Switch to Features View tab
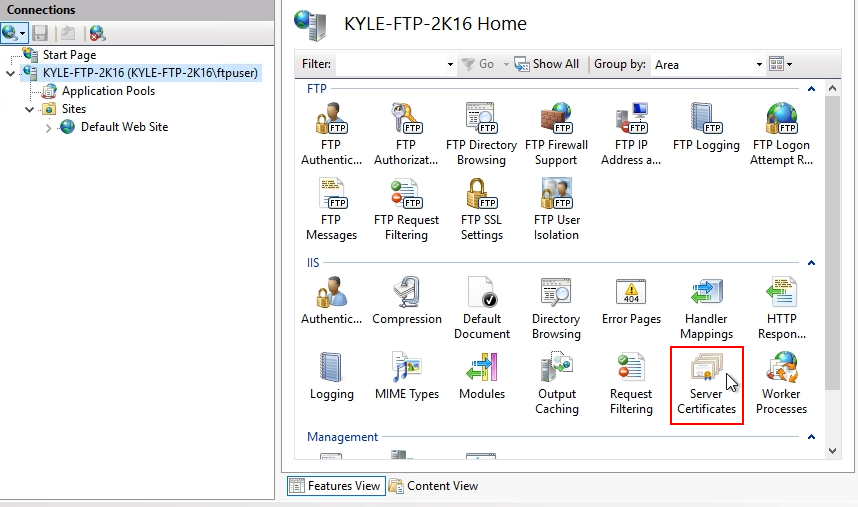The width and height of the screenshot is (858, 507). [x=336, y=486]
